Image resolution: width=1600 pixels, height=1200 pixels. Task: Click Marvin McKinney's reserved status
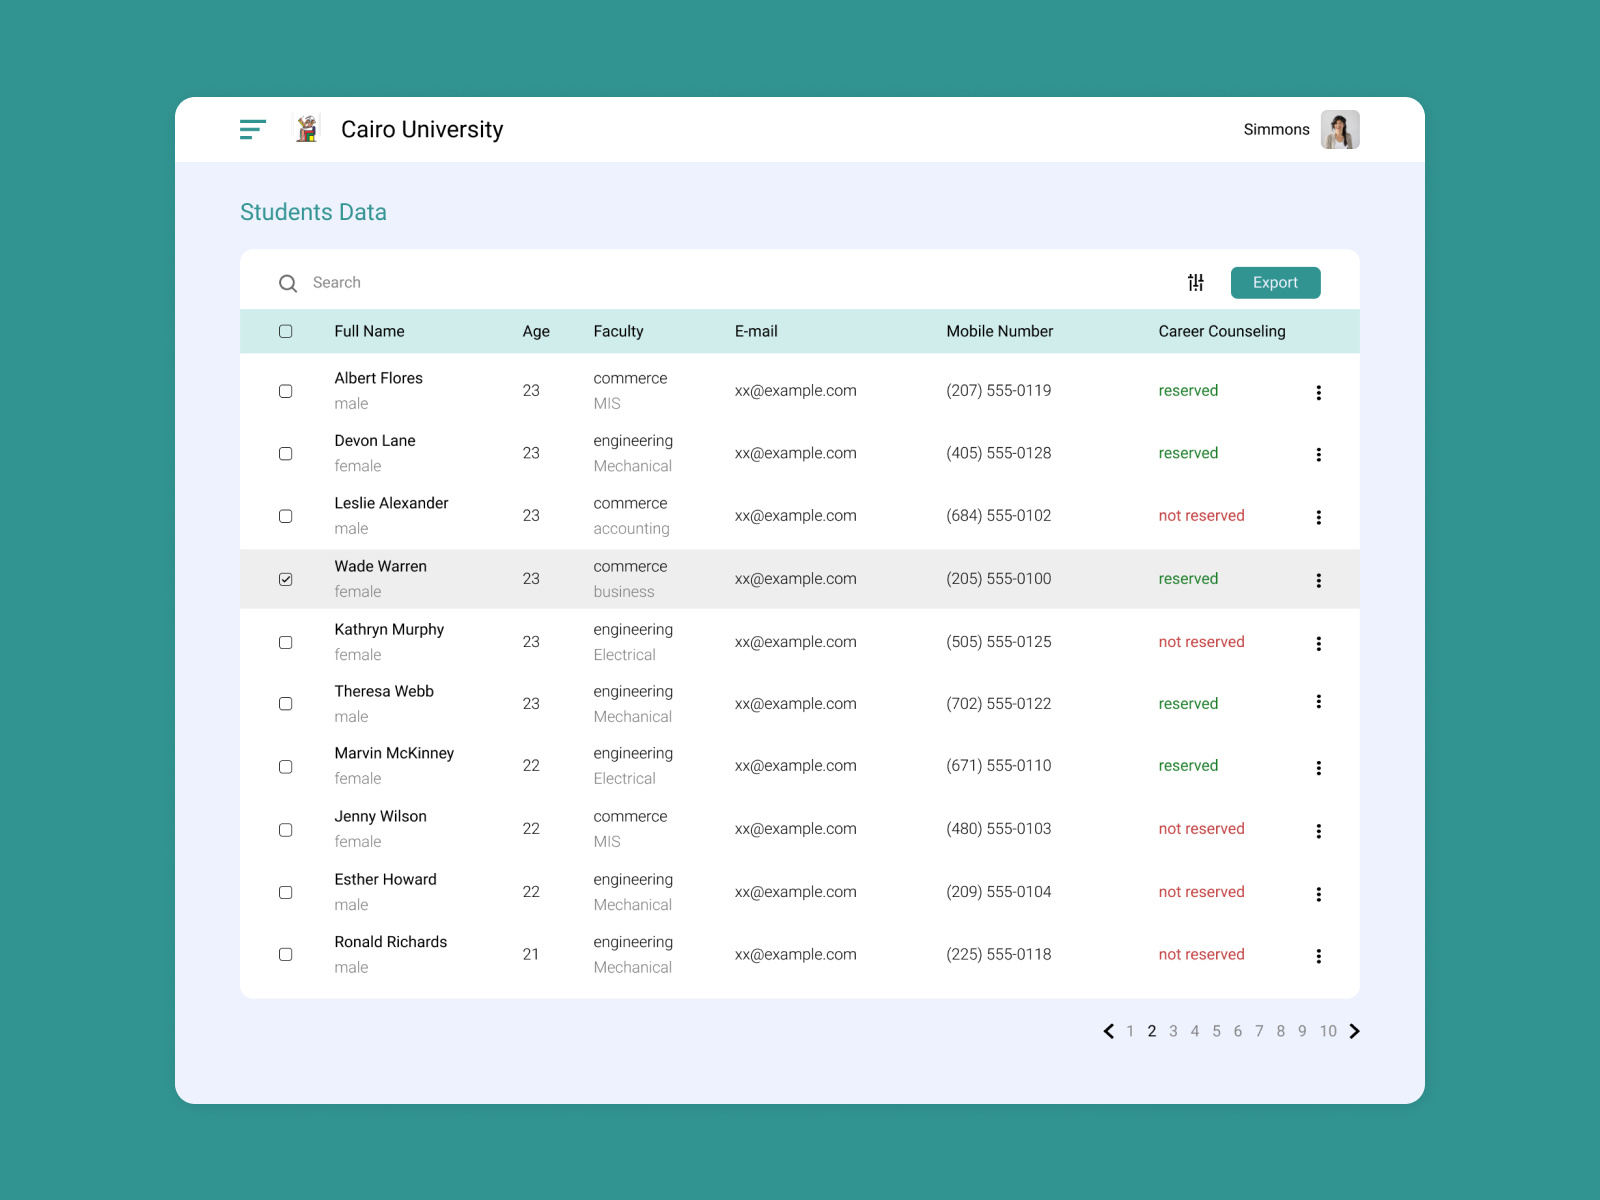click(x=1188, y=766)
